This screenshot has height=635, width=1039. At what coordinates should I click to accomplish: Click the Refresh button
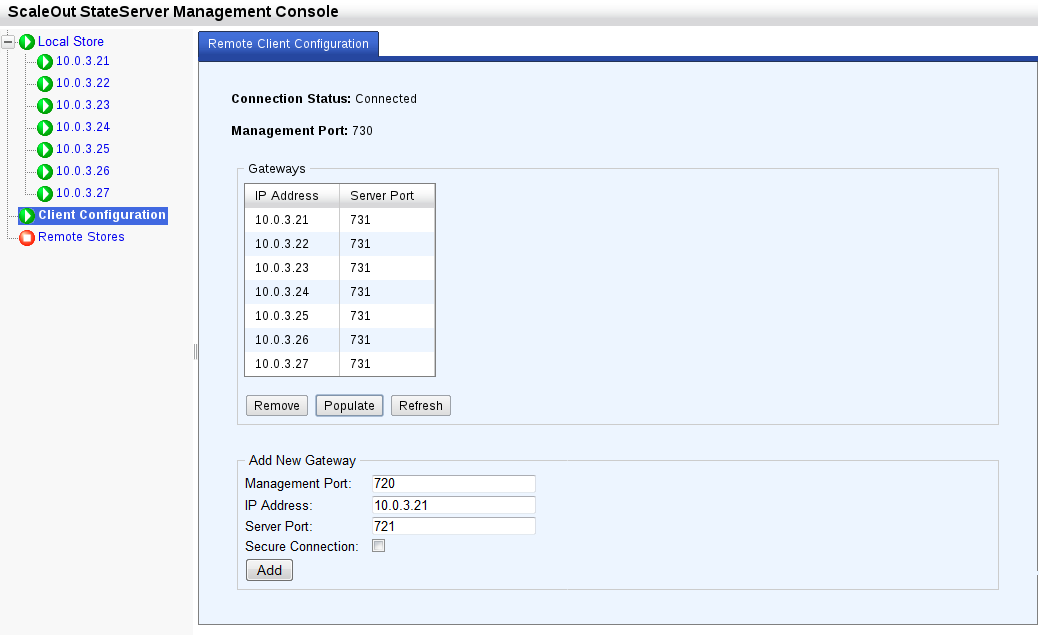[421, 406]
